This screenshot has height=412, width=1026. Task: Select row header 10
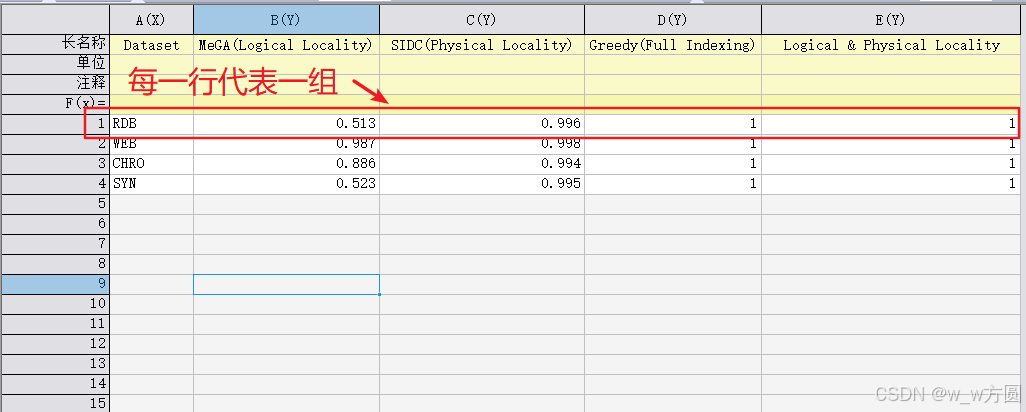point(55,303)
